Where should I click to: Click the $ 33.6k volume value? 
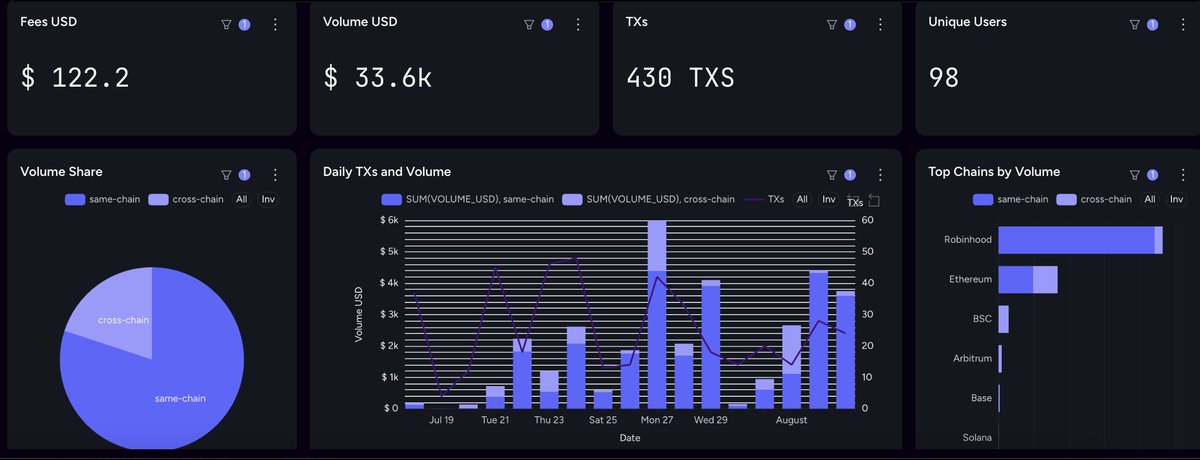pyautogui.click(x=377, y=77)
